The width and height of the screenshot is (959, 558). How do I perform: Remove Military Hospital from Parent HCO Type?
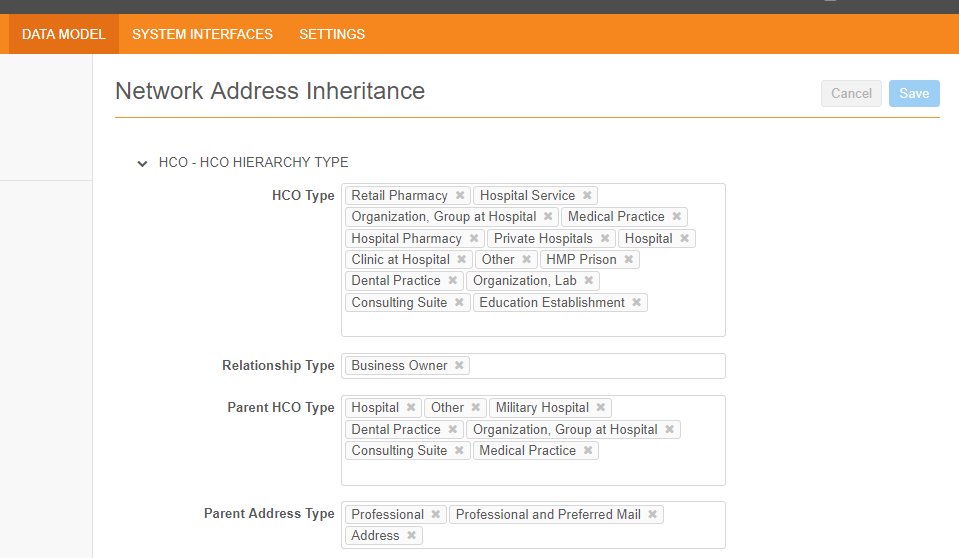601,408
